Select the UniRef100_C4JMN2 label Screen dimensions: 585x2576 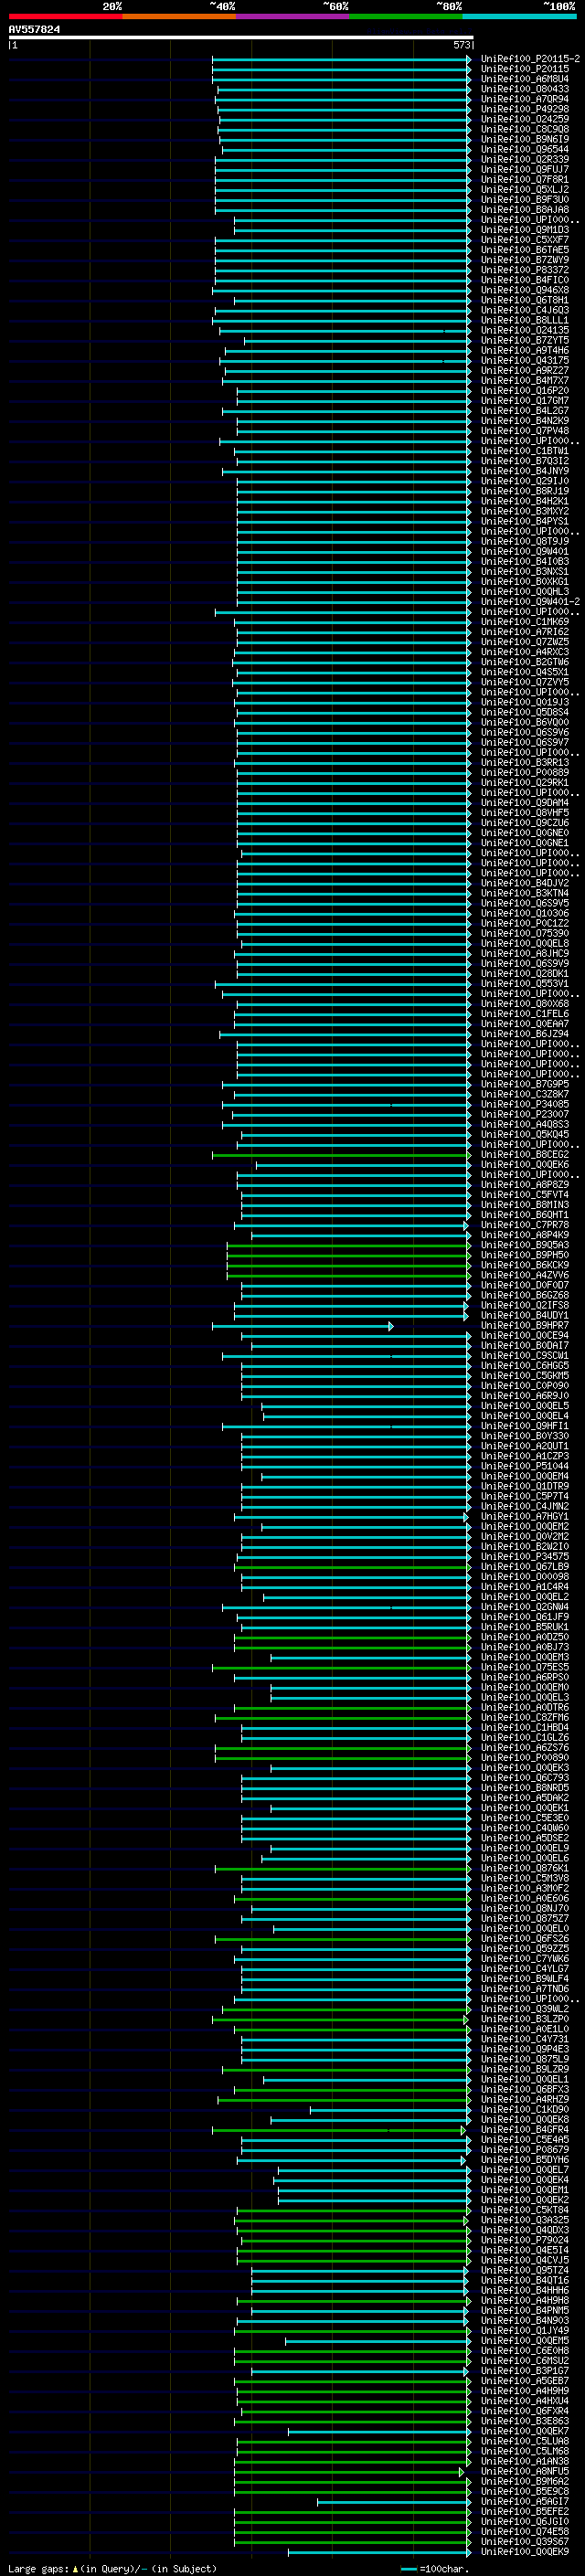click(x=525, y=1506)
